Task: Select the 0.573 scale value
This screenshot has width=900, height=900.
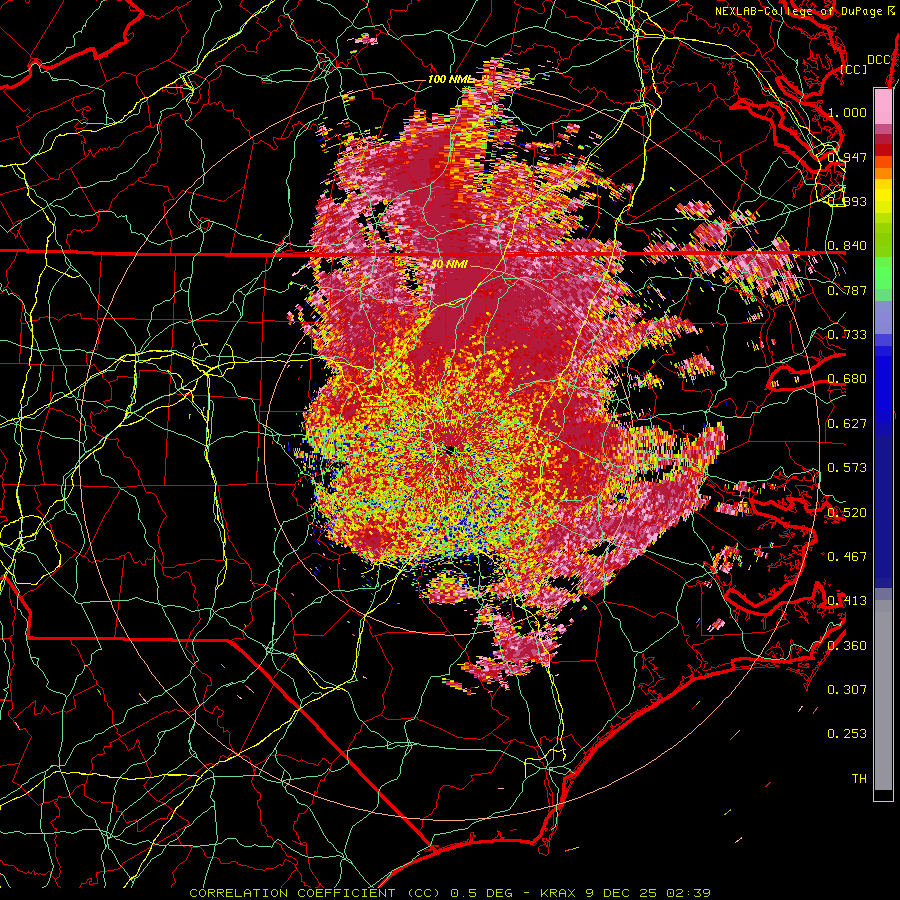Action: (x=847, y=468)
